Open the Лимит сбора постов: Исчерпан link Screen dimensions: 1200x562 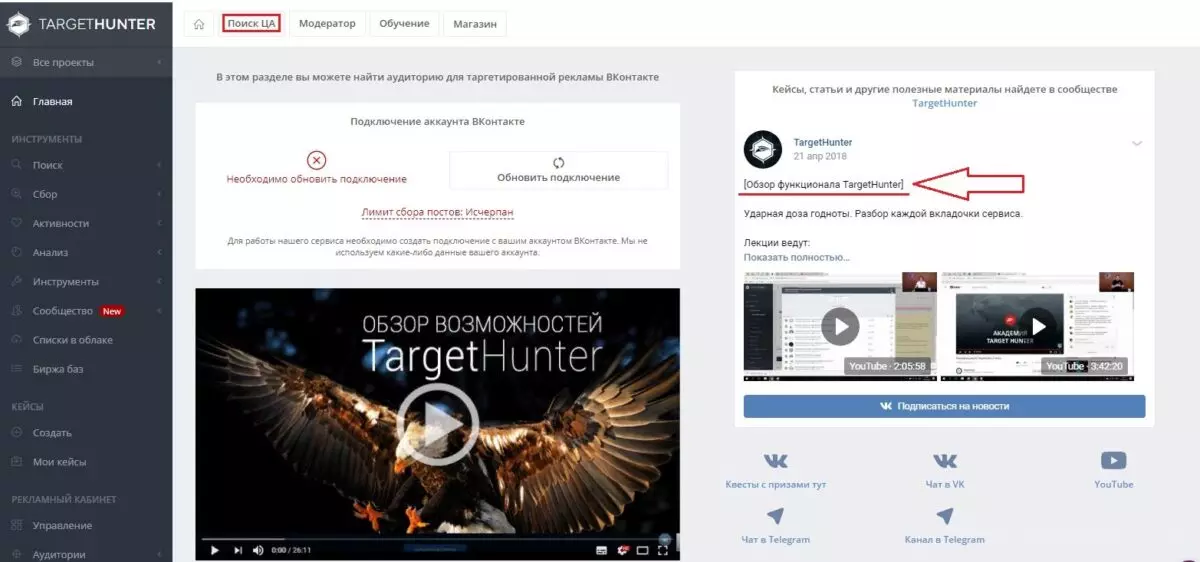pos(437,212)
